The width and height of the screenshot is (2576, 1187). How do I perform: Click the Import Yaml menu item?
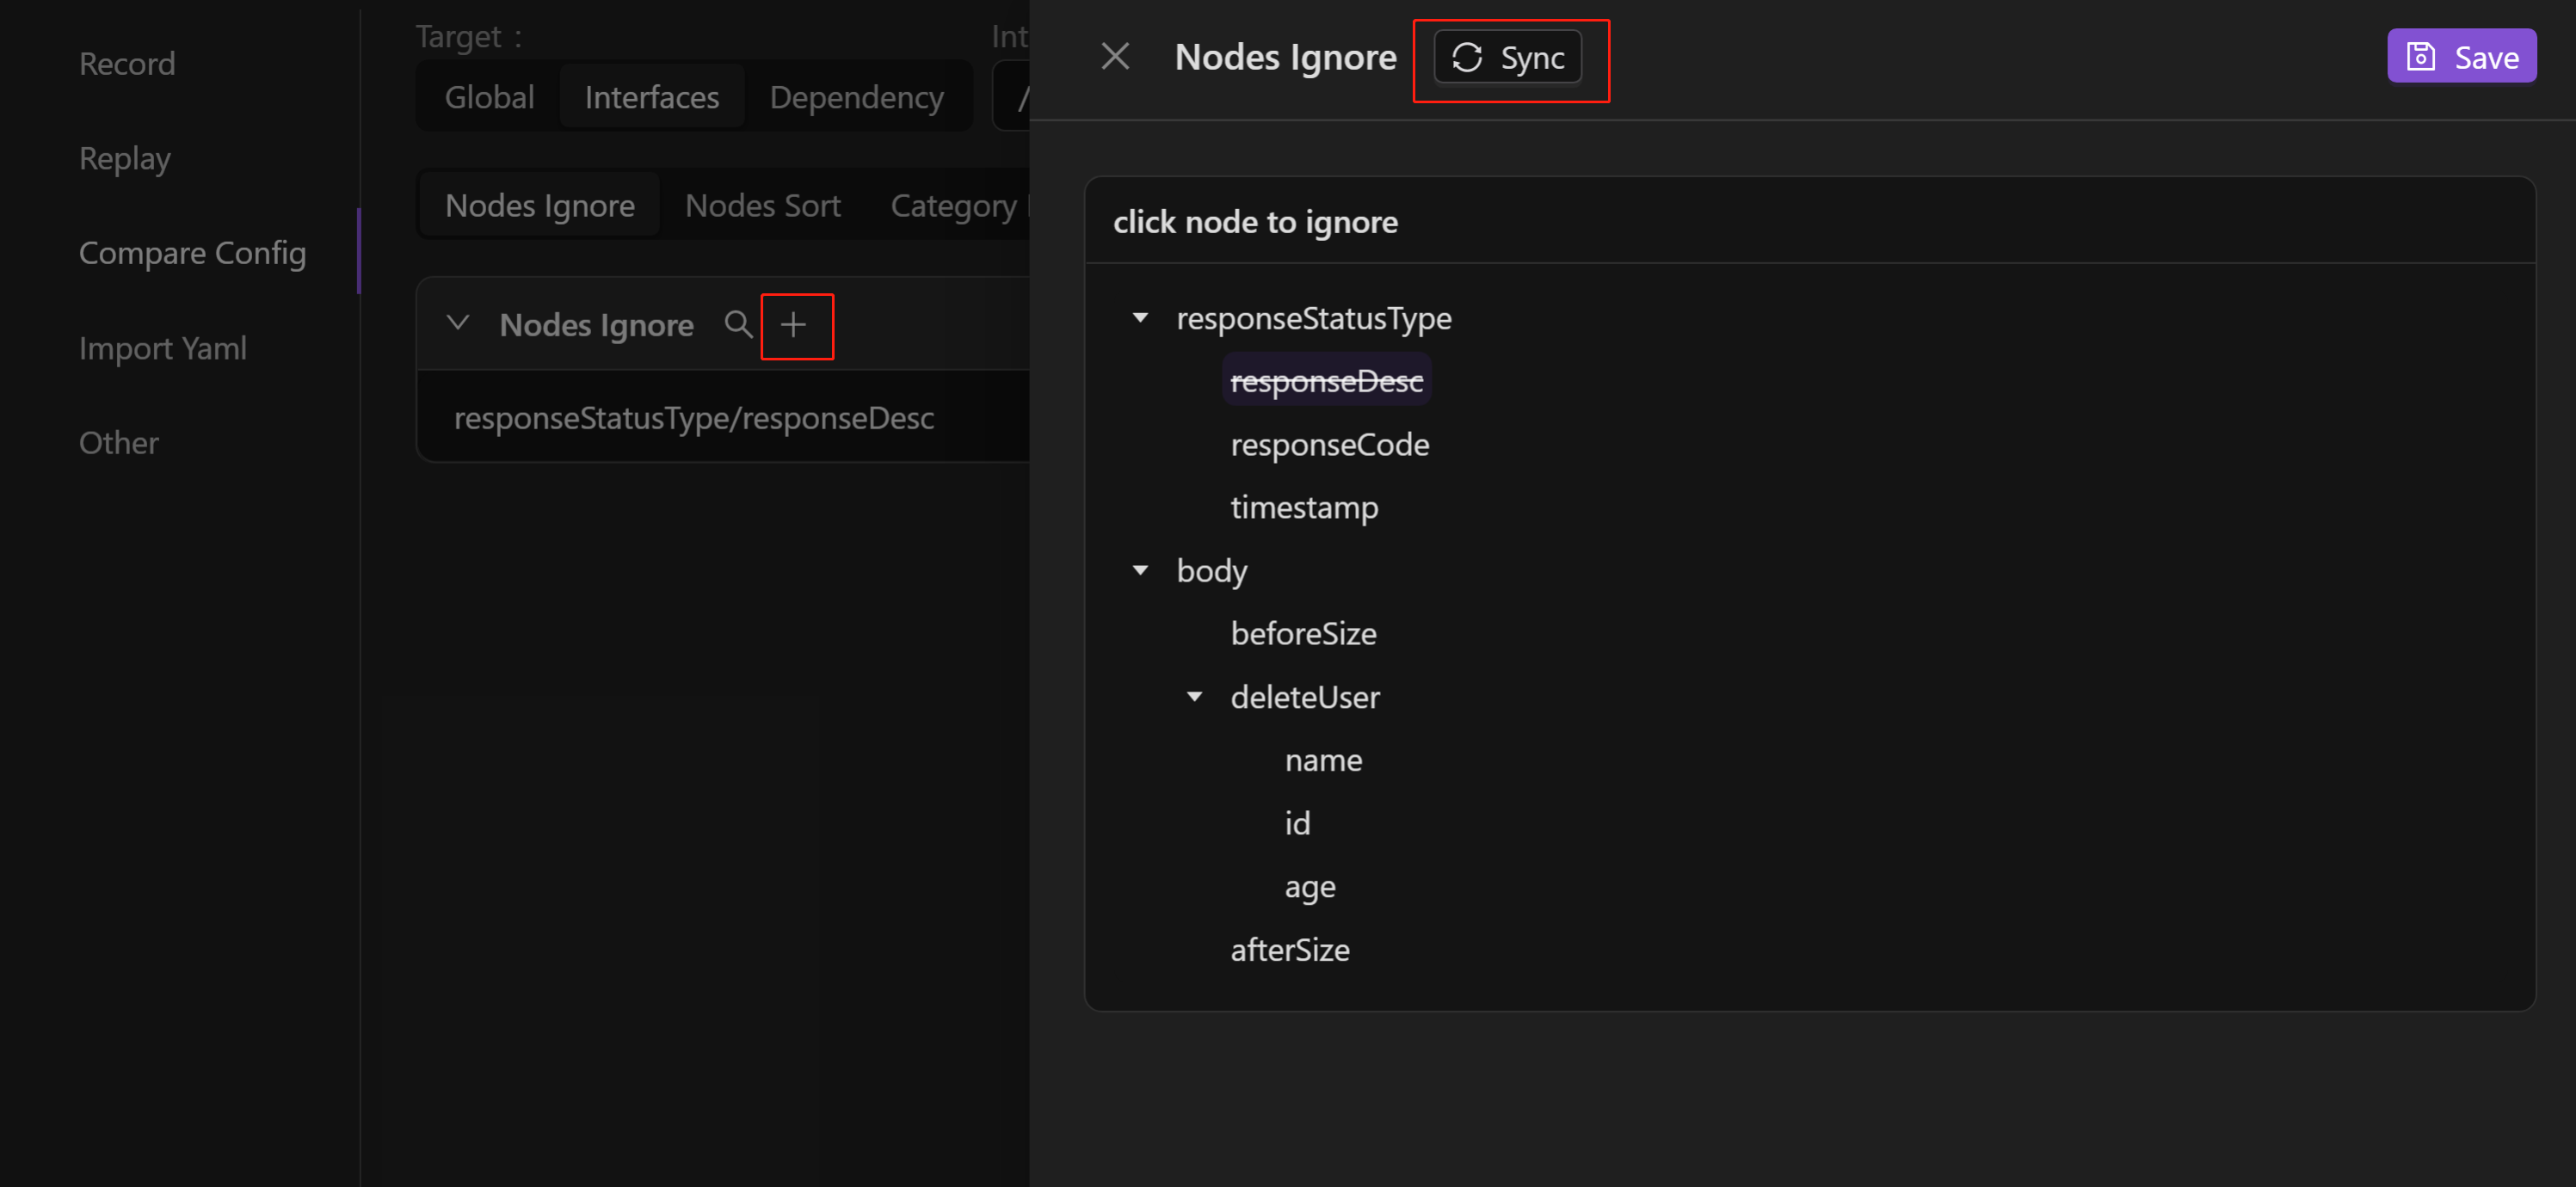click(163, 348)
